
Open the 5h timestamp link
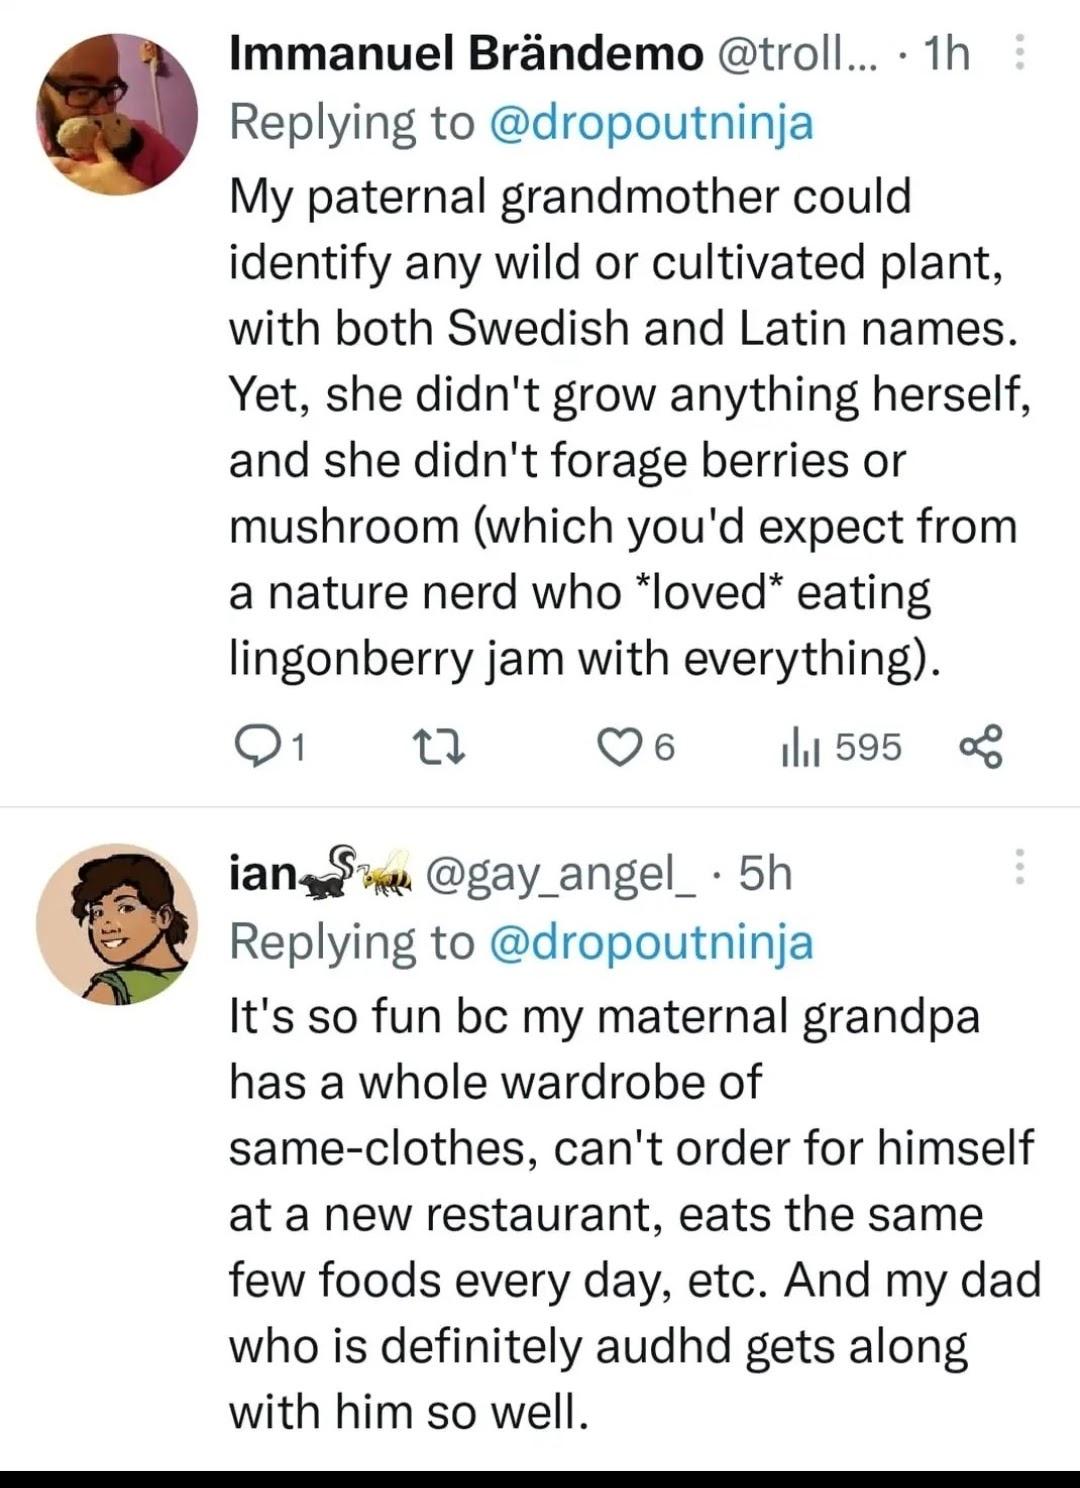(x=765, y=874)
